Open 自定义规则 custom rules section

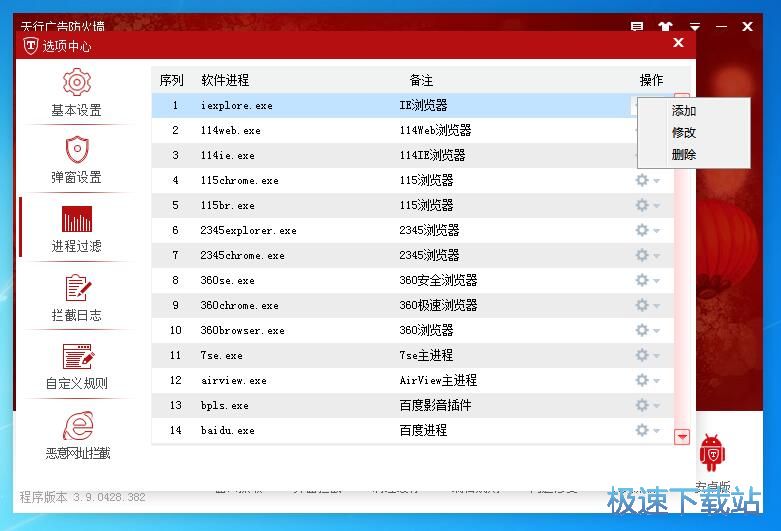[77, 367]
